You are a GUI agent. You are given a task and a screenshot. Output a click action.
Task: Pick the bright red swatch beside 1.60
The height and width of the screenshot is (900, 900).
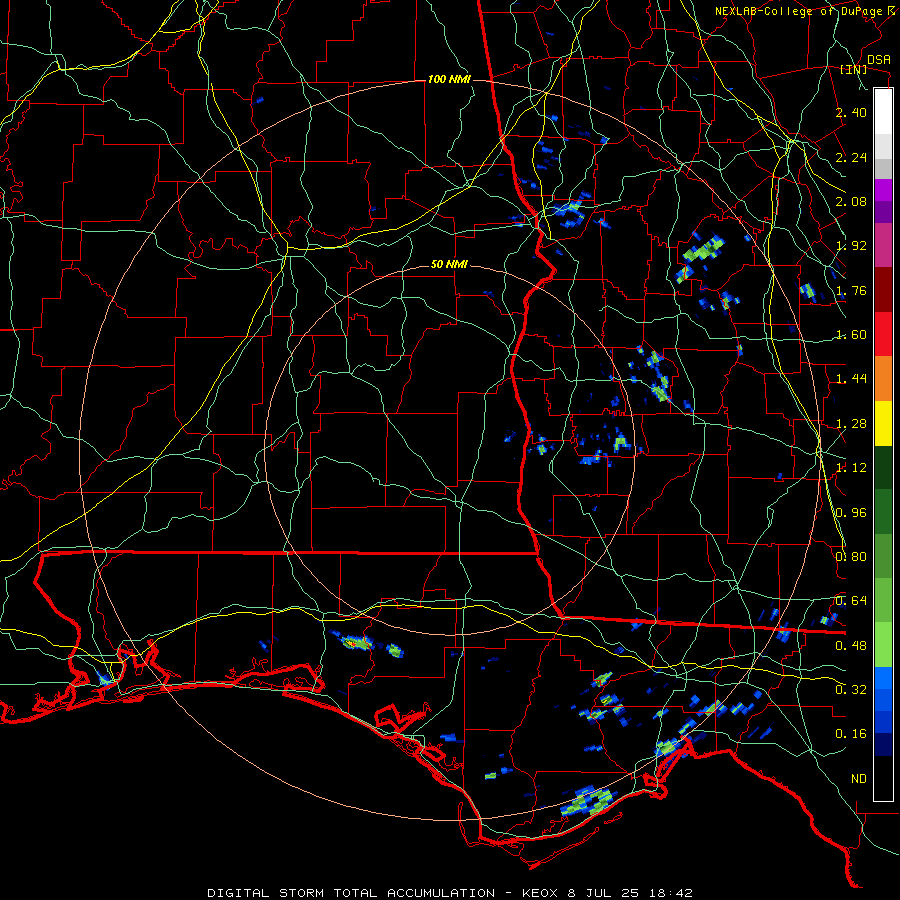tap(883, 334)
